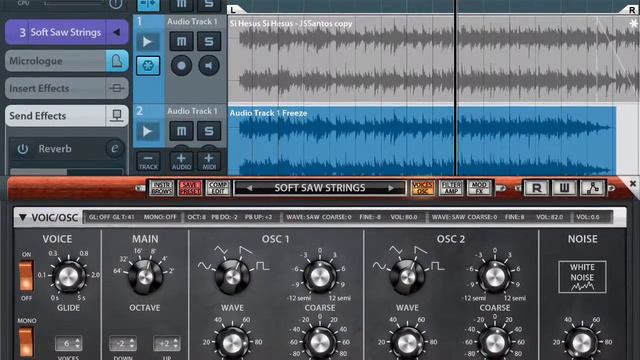Click the WHITE NOISE type button
This screenshot has width=640, height=360.
582,277
